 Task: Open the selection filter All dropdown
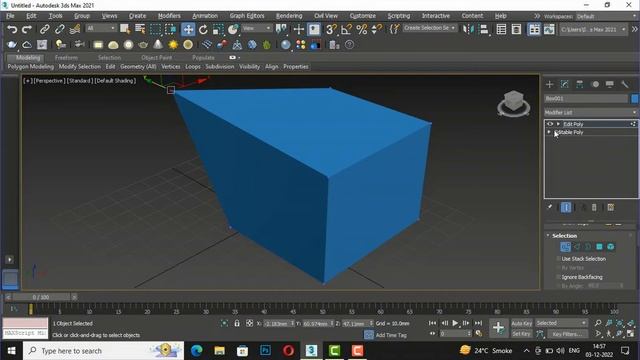[x=101, y=28]
